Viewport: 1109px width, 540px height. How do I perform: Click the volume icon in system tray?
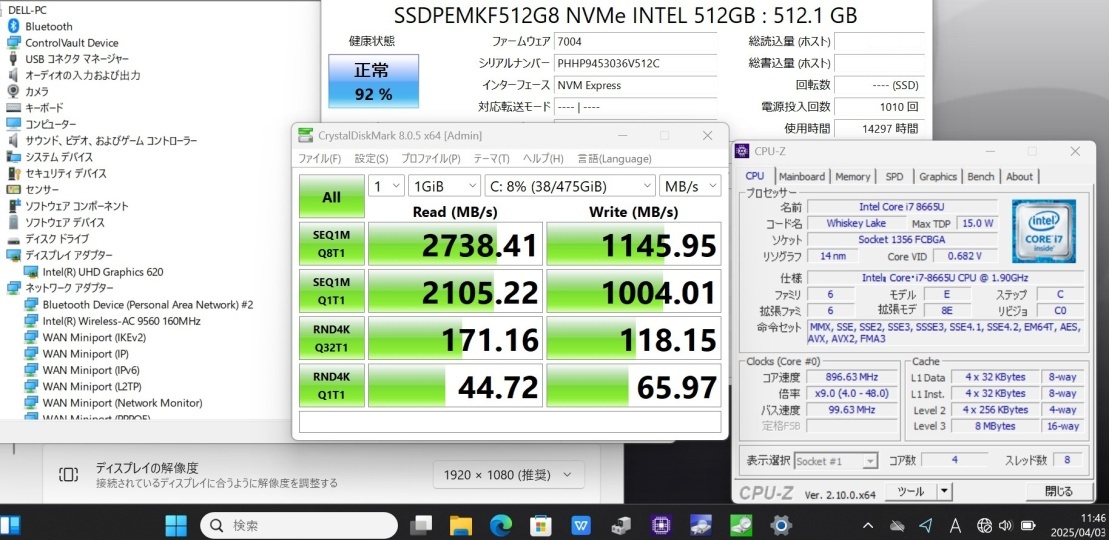click(x=1005, y=526)
